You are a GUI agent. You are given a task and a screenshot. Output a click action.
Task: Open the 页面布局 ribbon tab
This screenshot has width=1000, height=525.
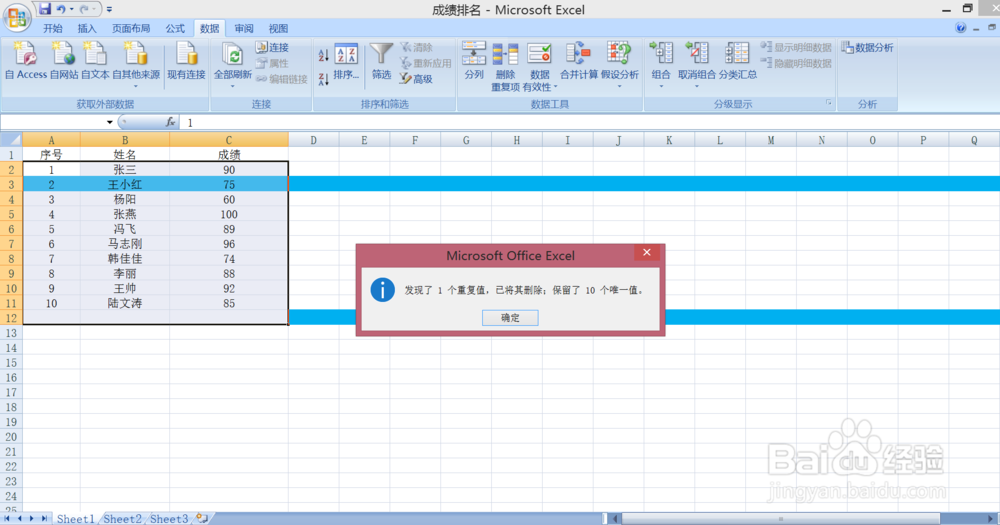(x=131, y=28)
